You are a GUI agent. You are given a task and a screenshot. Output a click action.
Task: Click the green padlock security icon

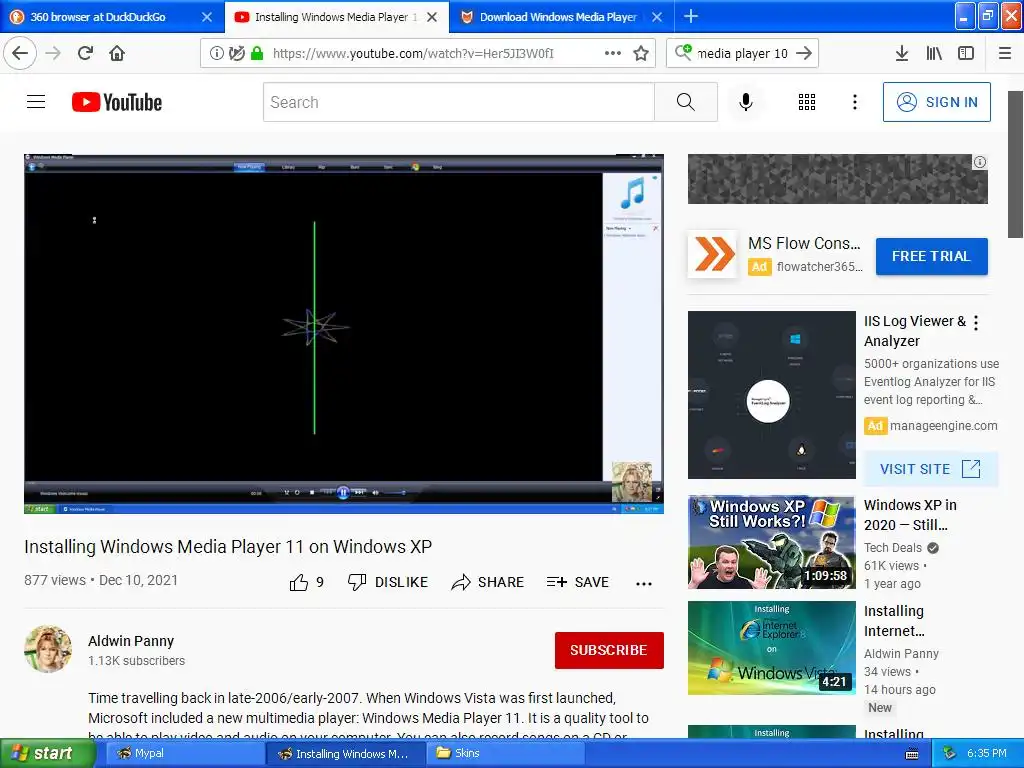[257, 53]
